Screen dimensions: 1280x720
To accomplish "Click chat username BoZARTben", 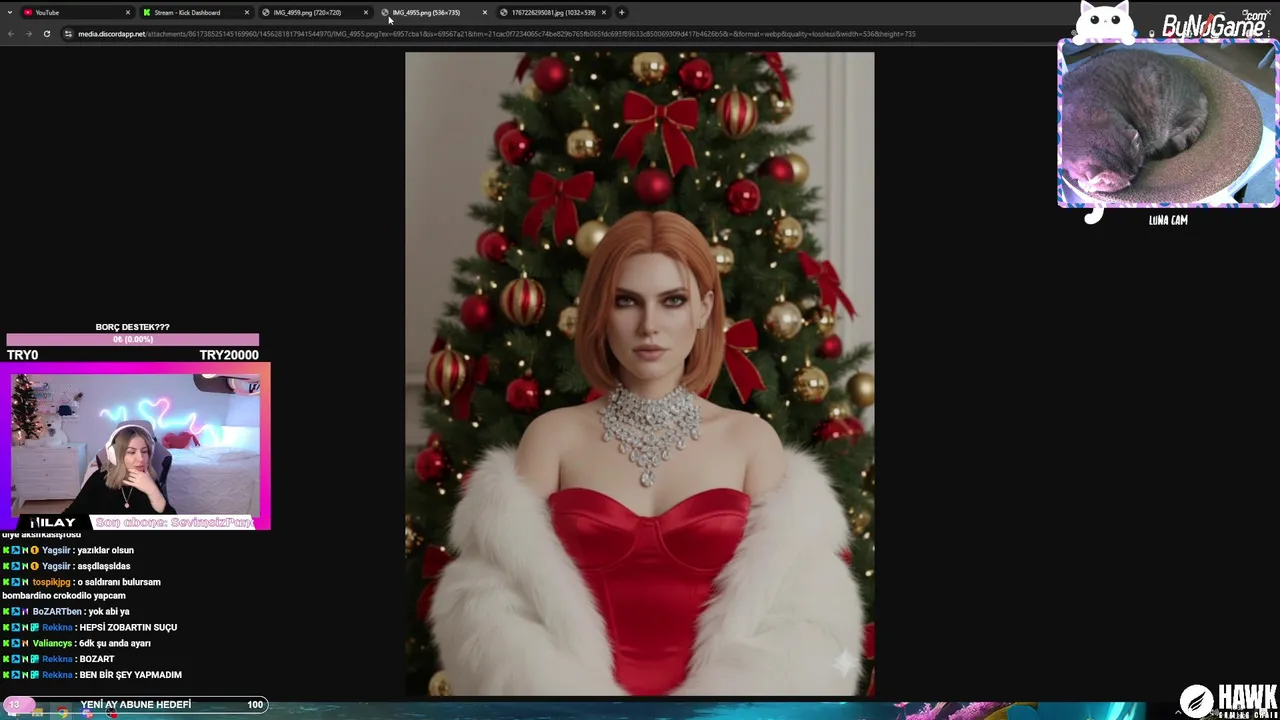I will 56,611.
